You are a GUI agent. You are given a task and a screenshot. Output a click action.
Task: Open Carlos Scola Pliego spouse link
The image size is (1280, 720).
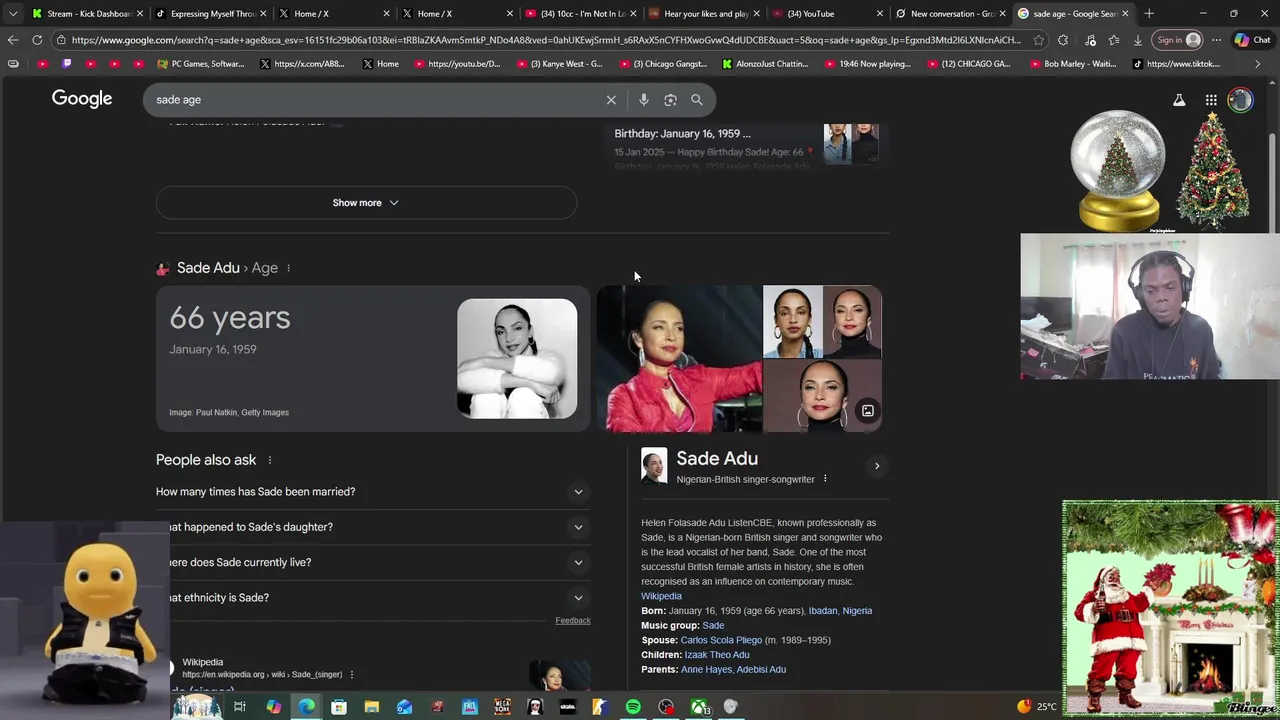pyautogui.click(x=721, y=640)
